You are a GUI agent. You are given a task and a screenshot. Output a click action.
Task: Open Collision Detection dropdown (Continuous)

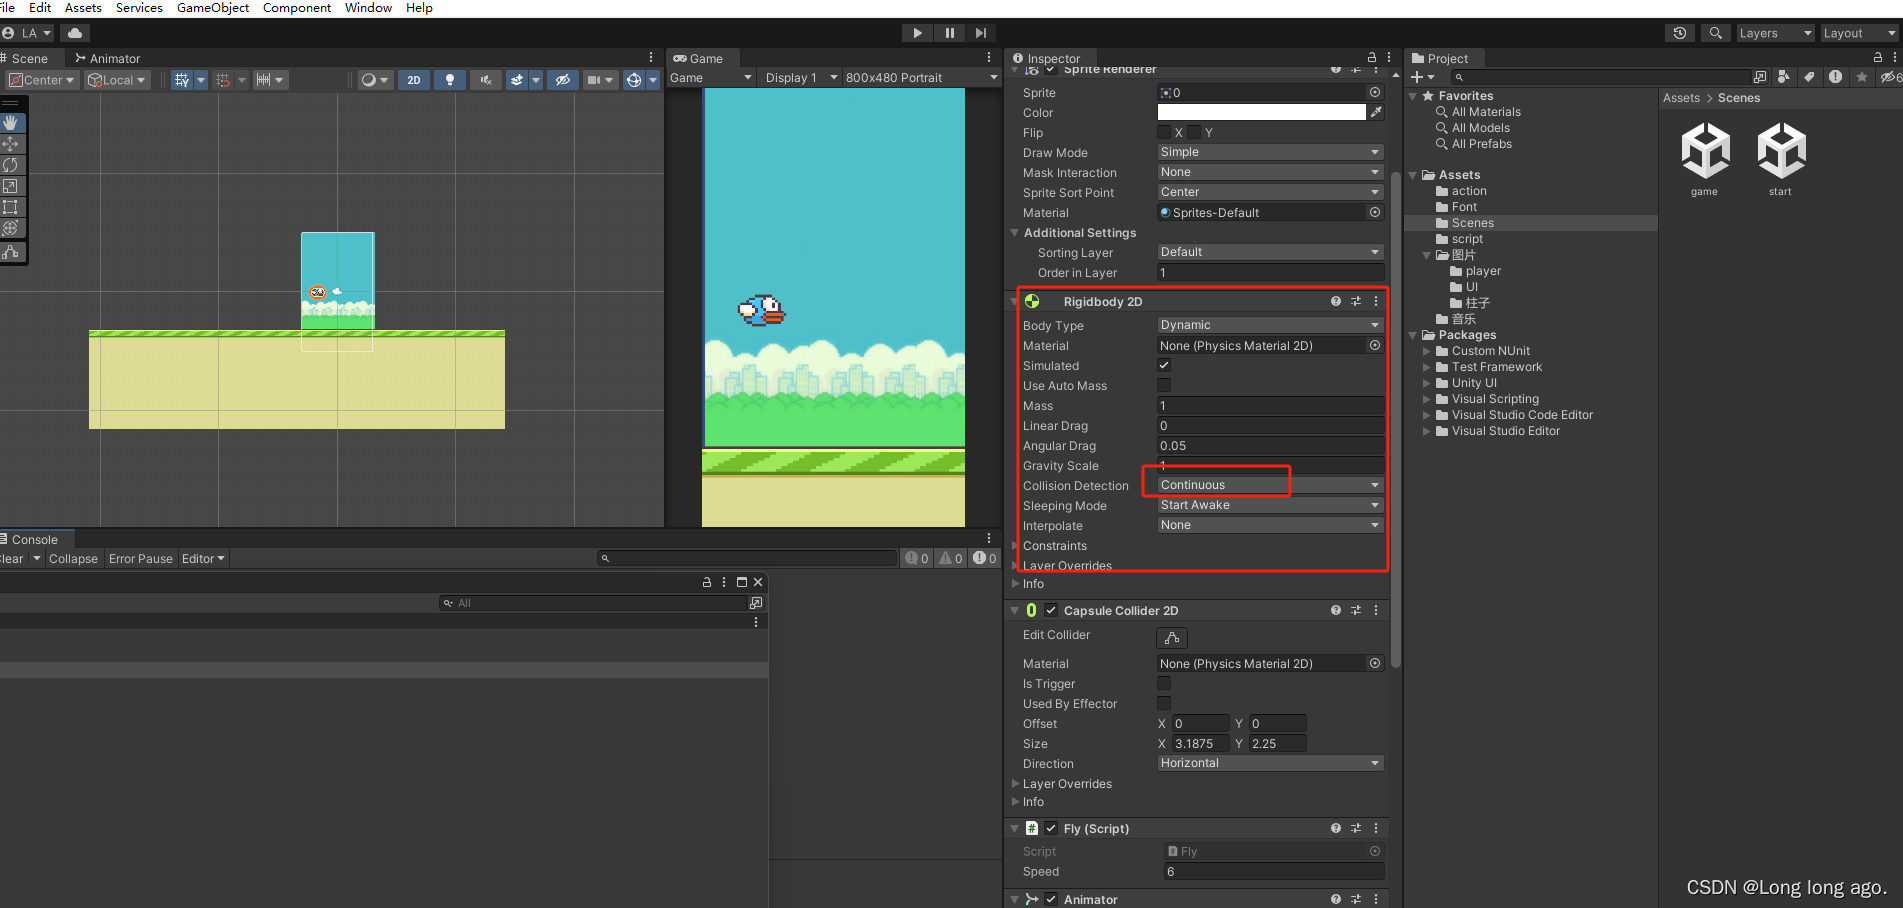(x=1270, y=485)
